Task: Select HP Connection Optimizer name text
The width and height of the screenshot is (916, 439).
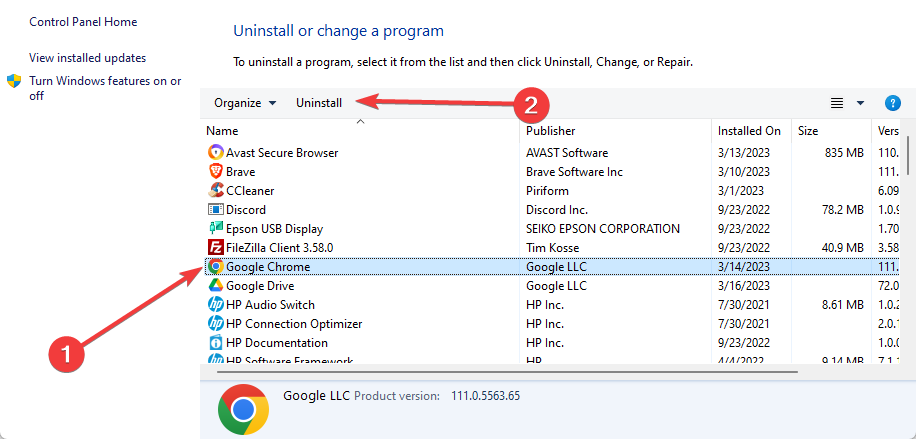Action: pyautogui.click(x=294, y=323)
